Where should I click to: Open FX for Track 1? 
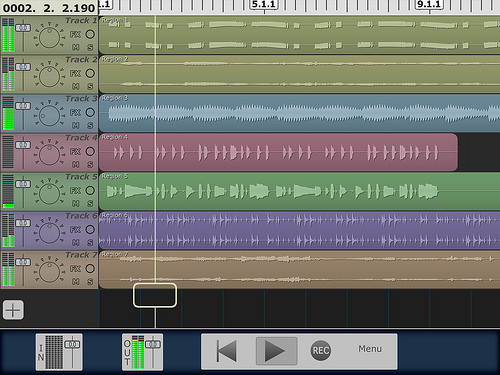tap(75, 34)
